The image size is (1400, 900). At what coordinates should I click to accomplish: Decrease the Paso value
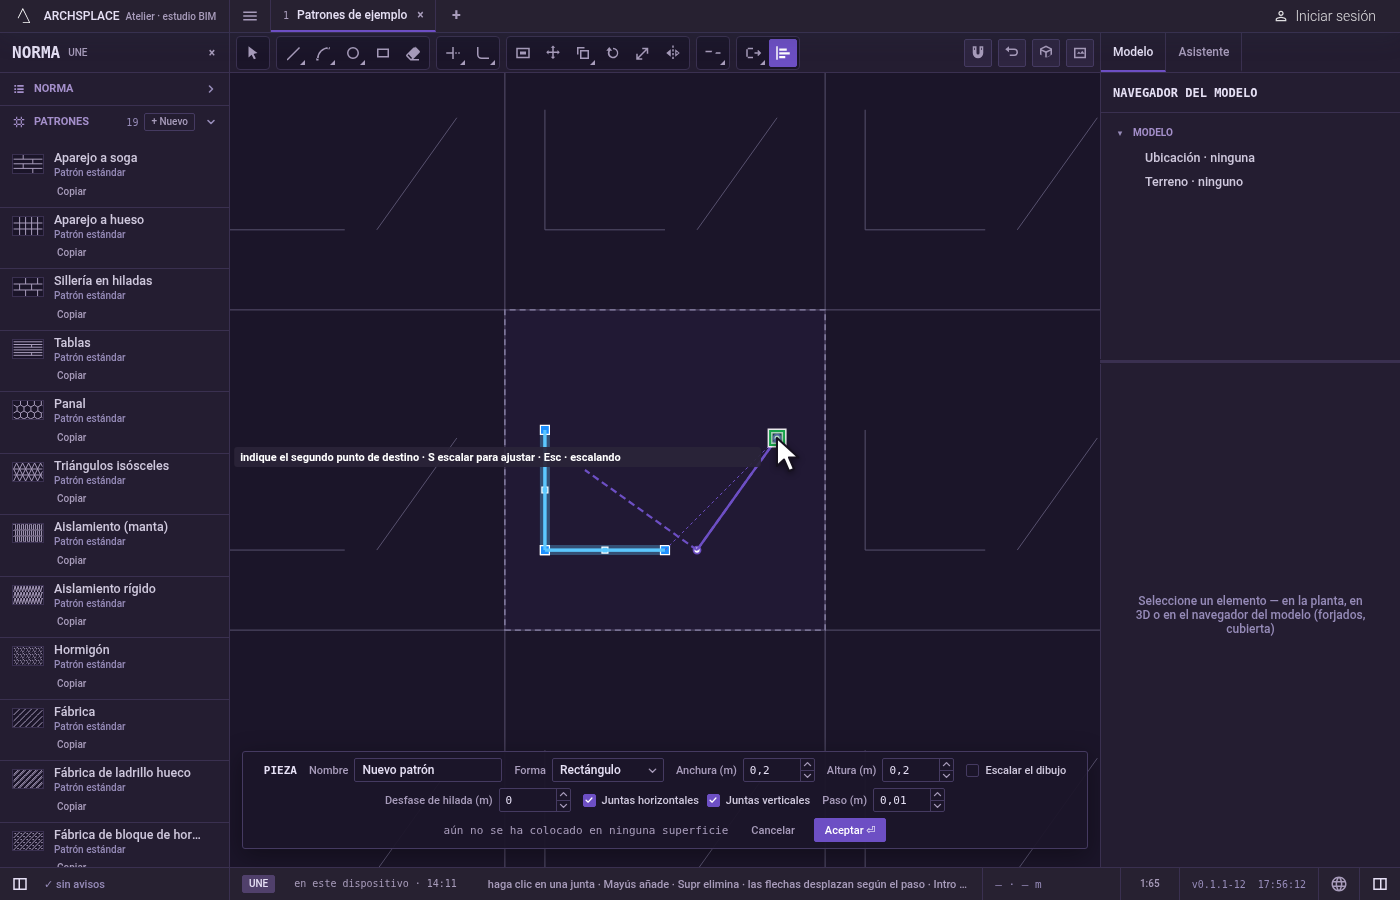coord(937,805)
